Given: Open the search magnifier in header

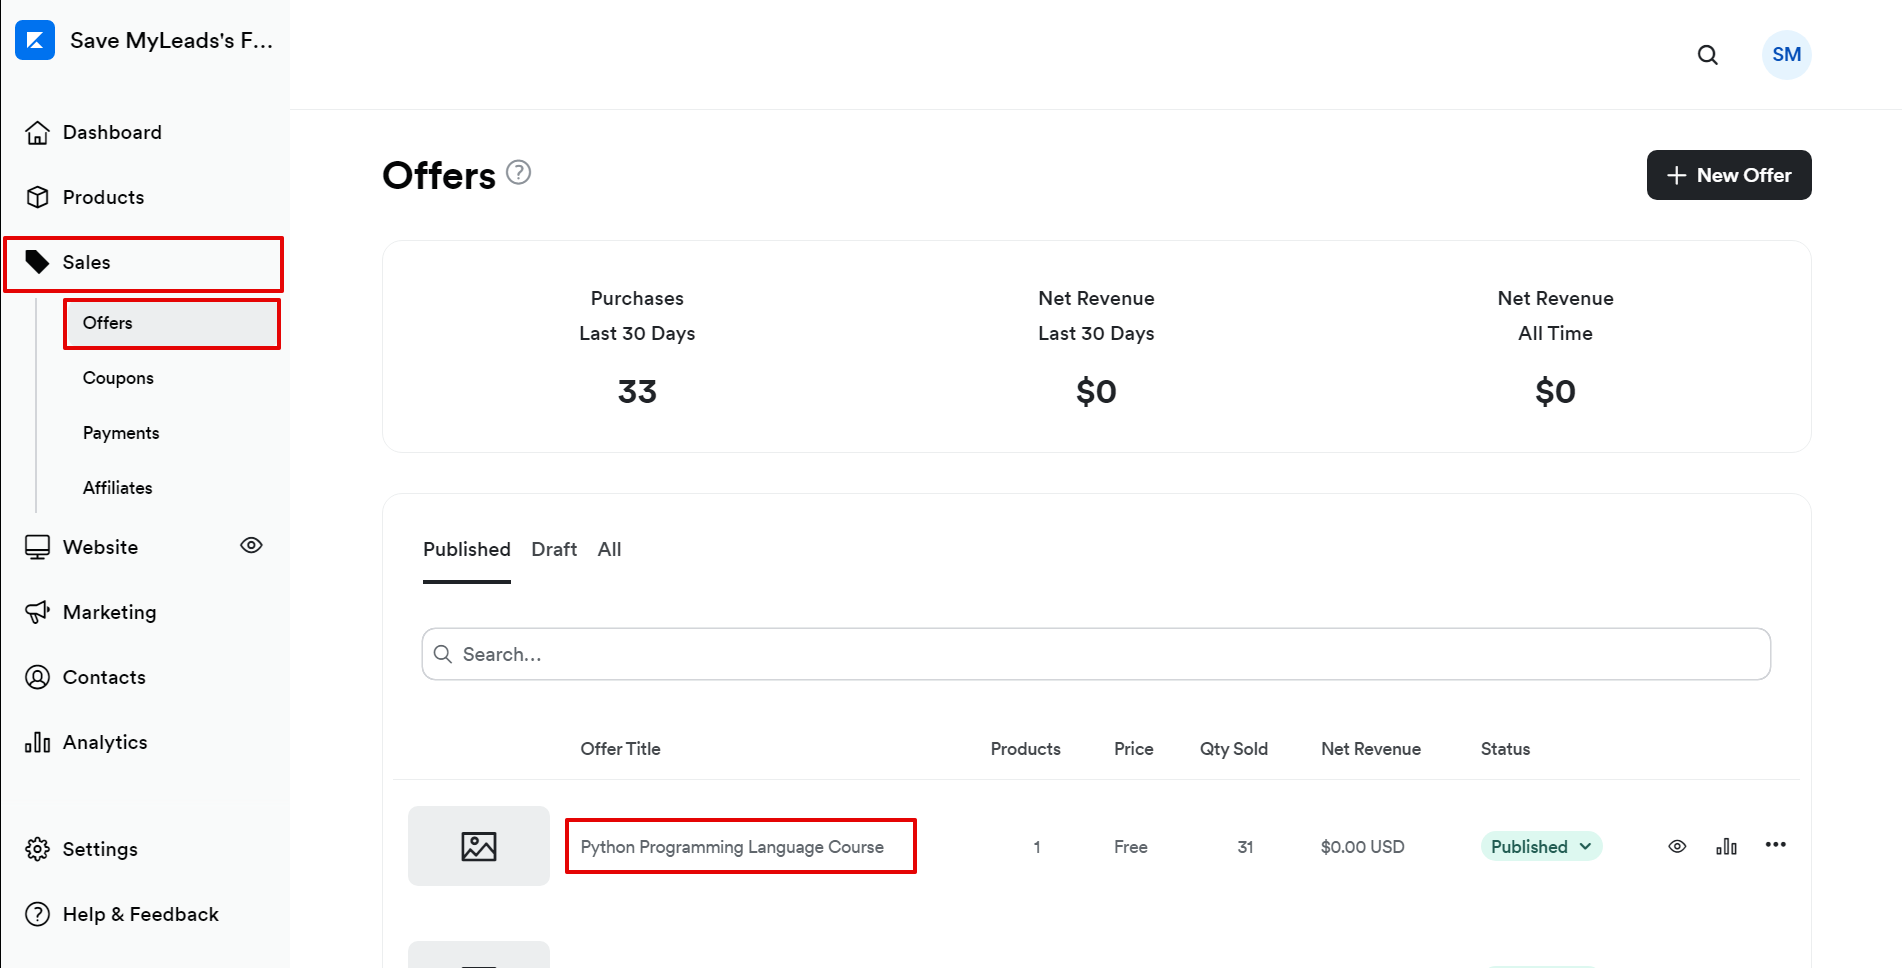Looking at the screenshot, I should tap(1708, 55).
